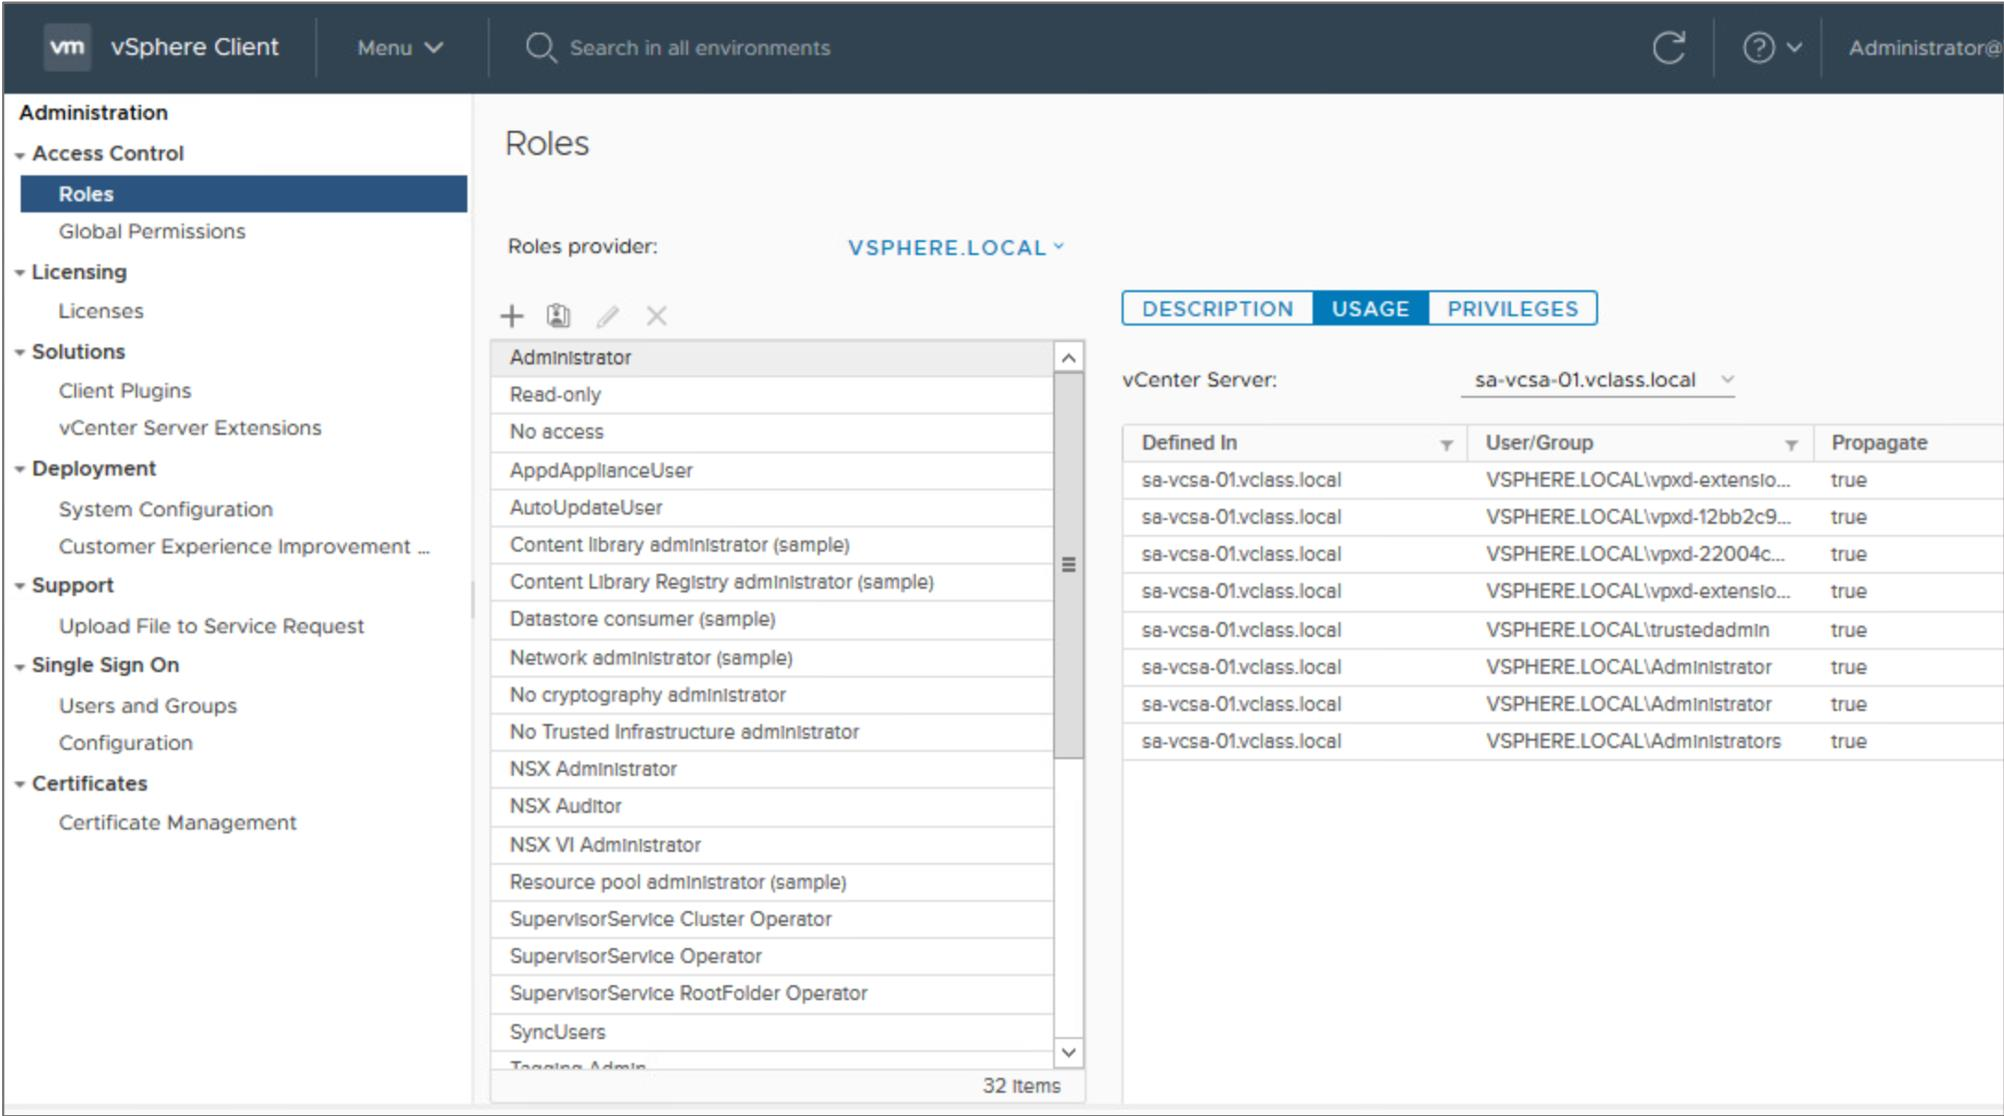Viewport: 2004px width, 1116px height.
Task: Select Content library administrator (sample) role
Action: click(771, 545)
